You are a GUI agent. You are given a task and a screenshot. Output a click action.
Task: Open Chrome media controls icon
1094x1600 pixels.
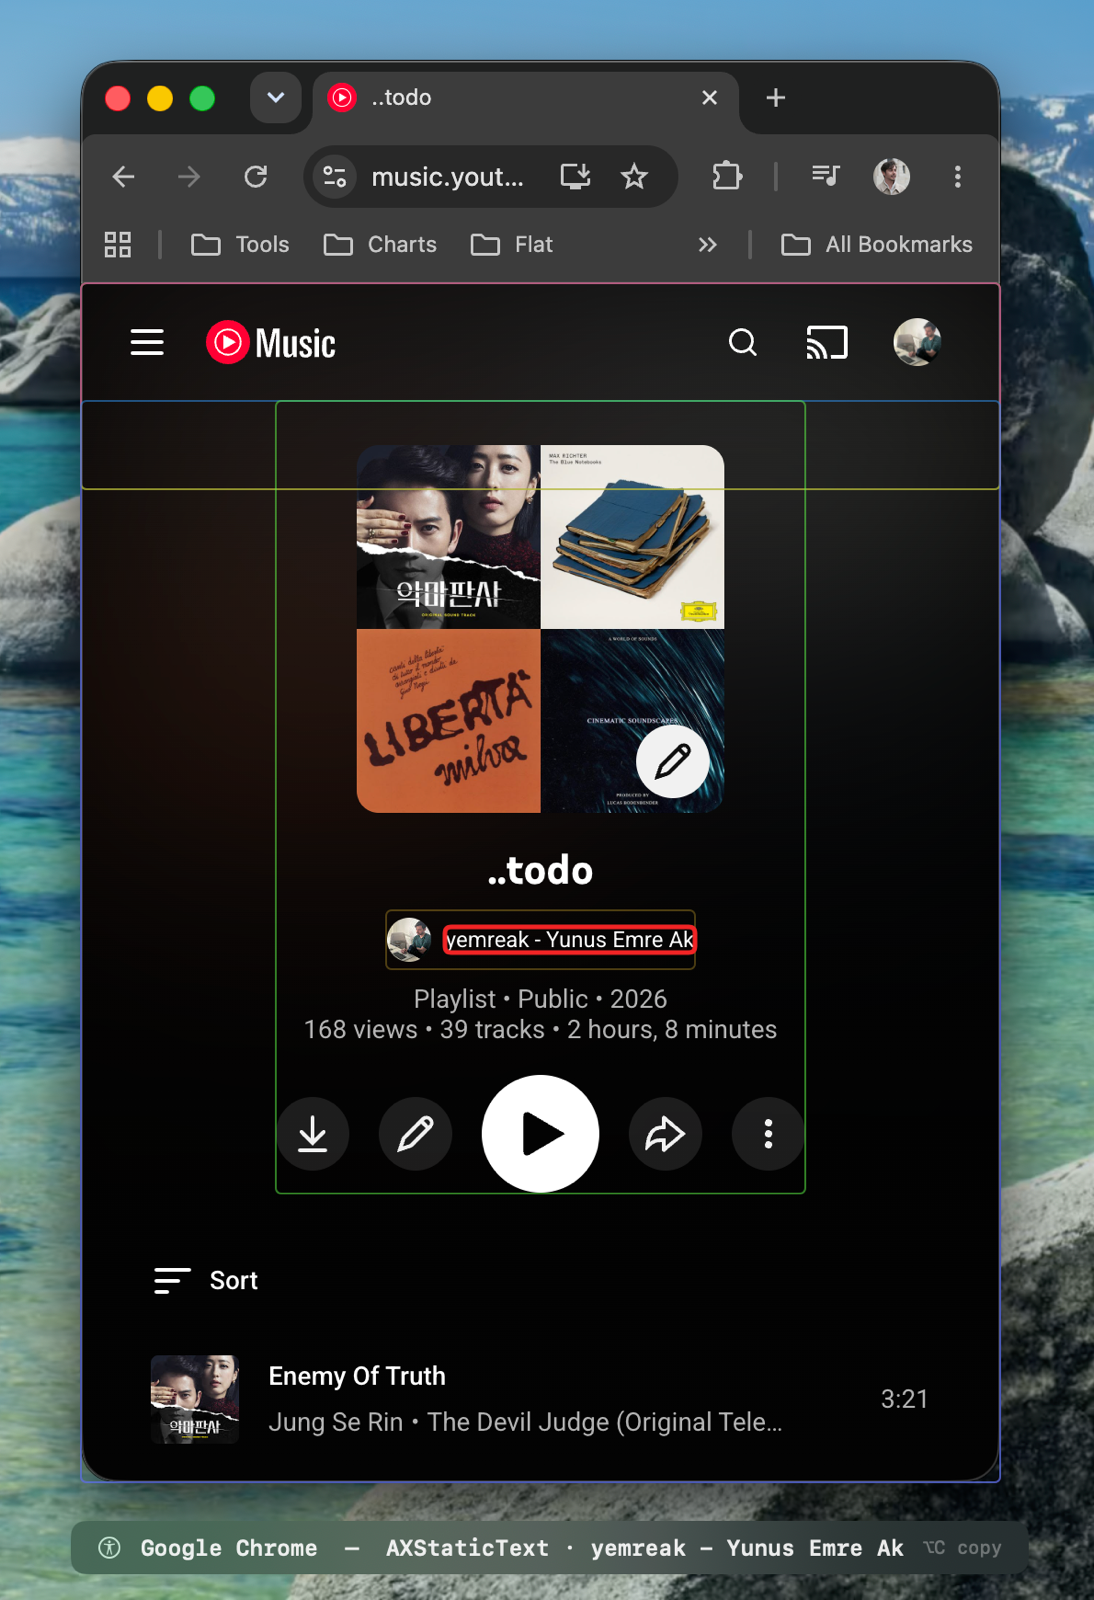click(x=826, y=177)
